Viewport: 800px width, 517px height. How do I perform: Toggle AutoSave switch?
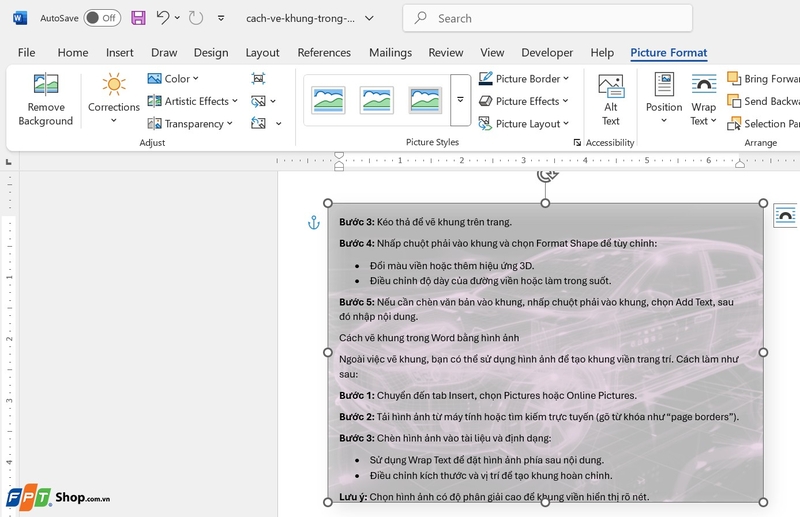101,18
